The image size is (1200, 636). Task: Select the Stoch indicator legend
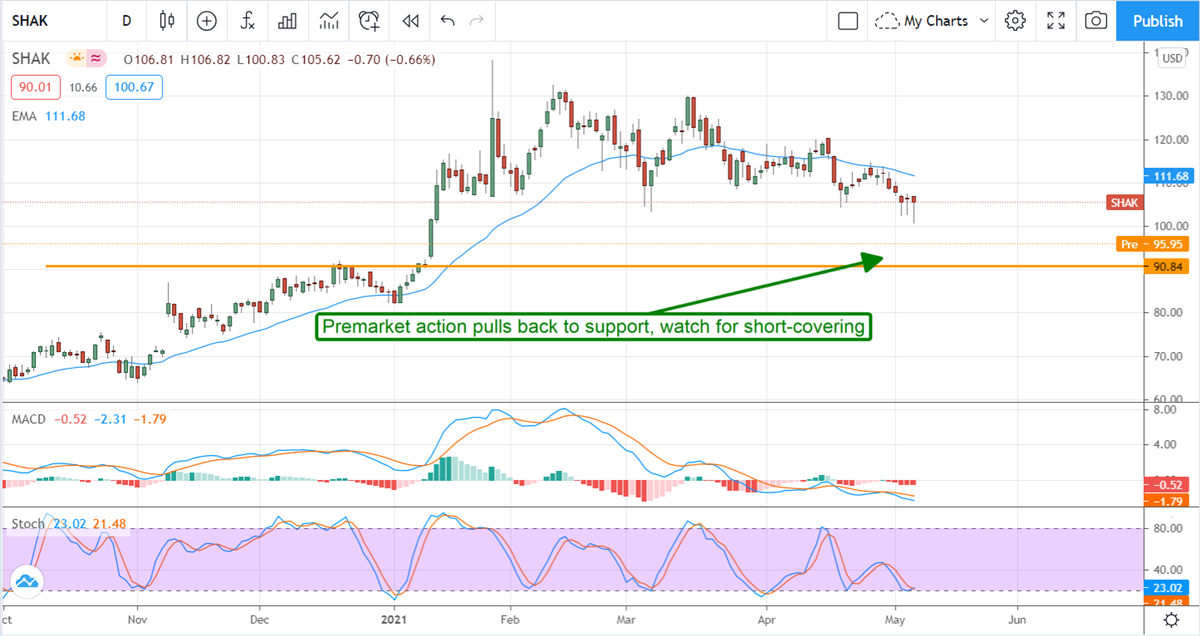click(x=28, y=524)
